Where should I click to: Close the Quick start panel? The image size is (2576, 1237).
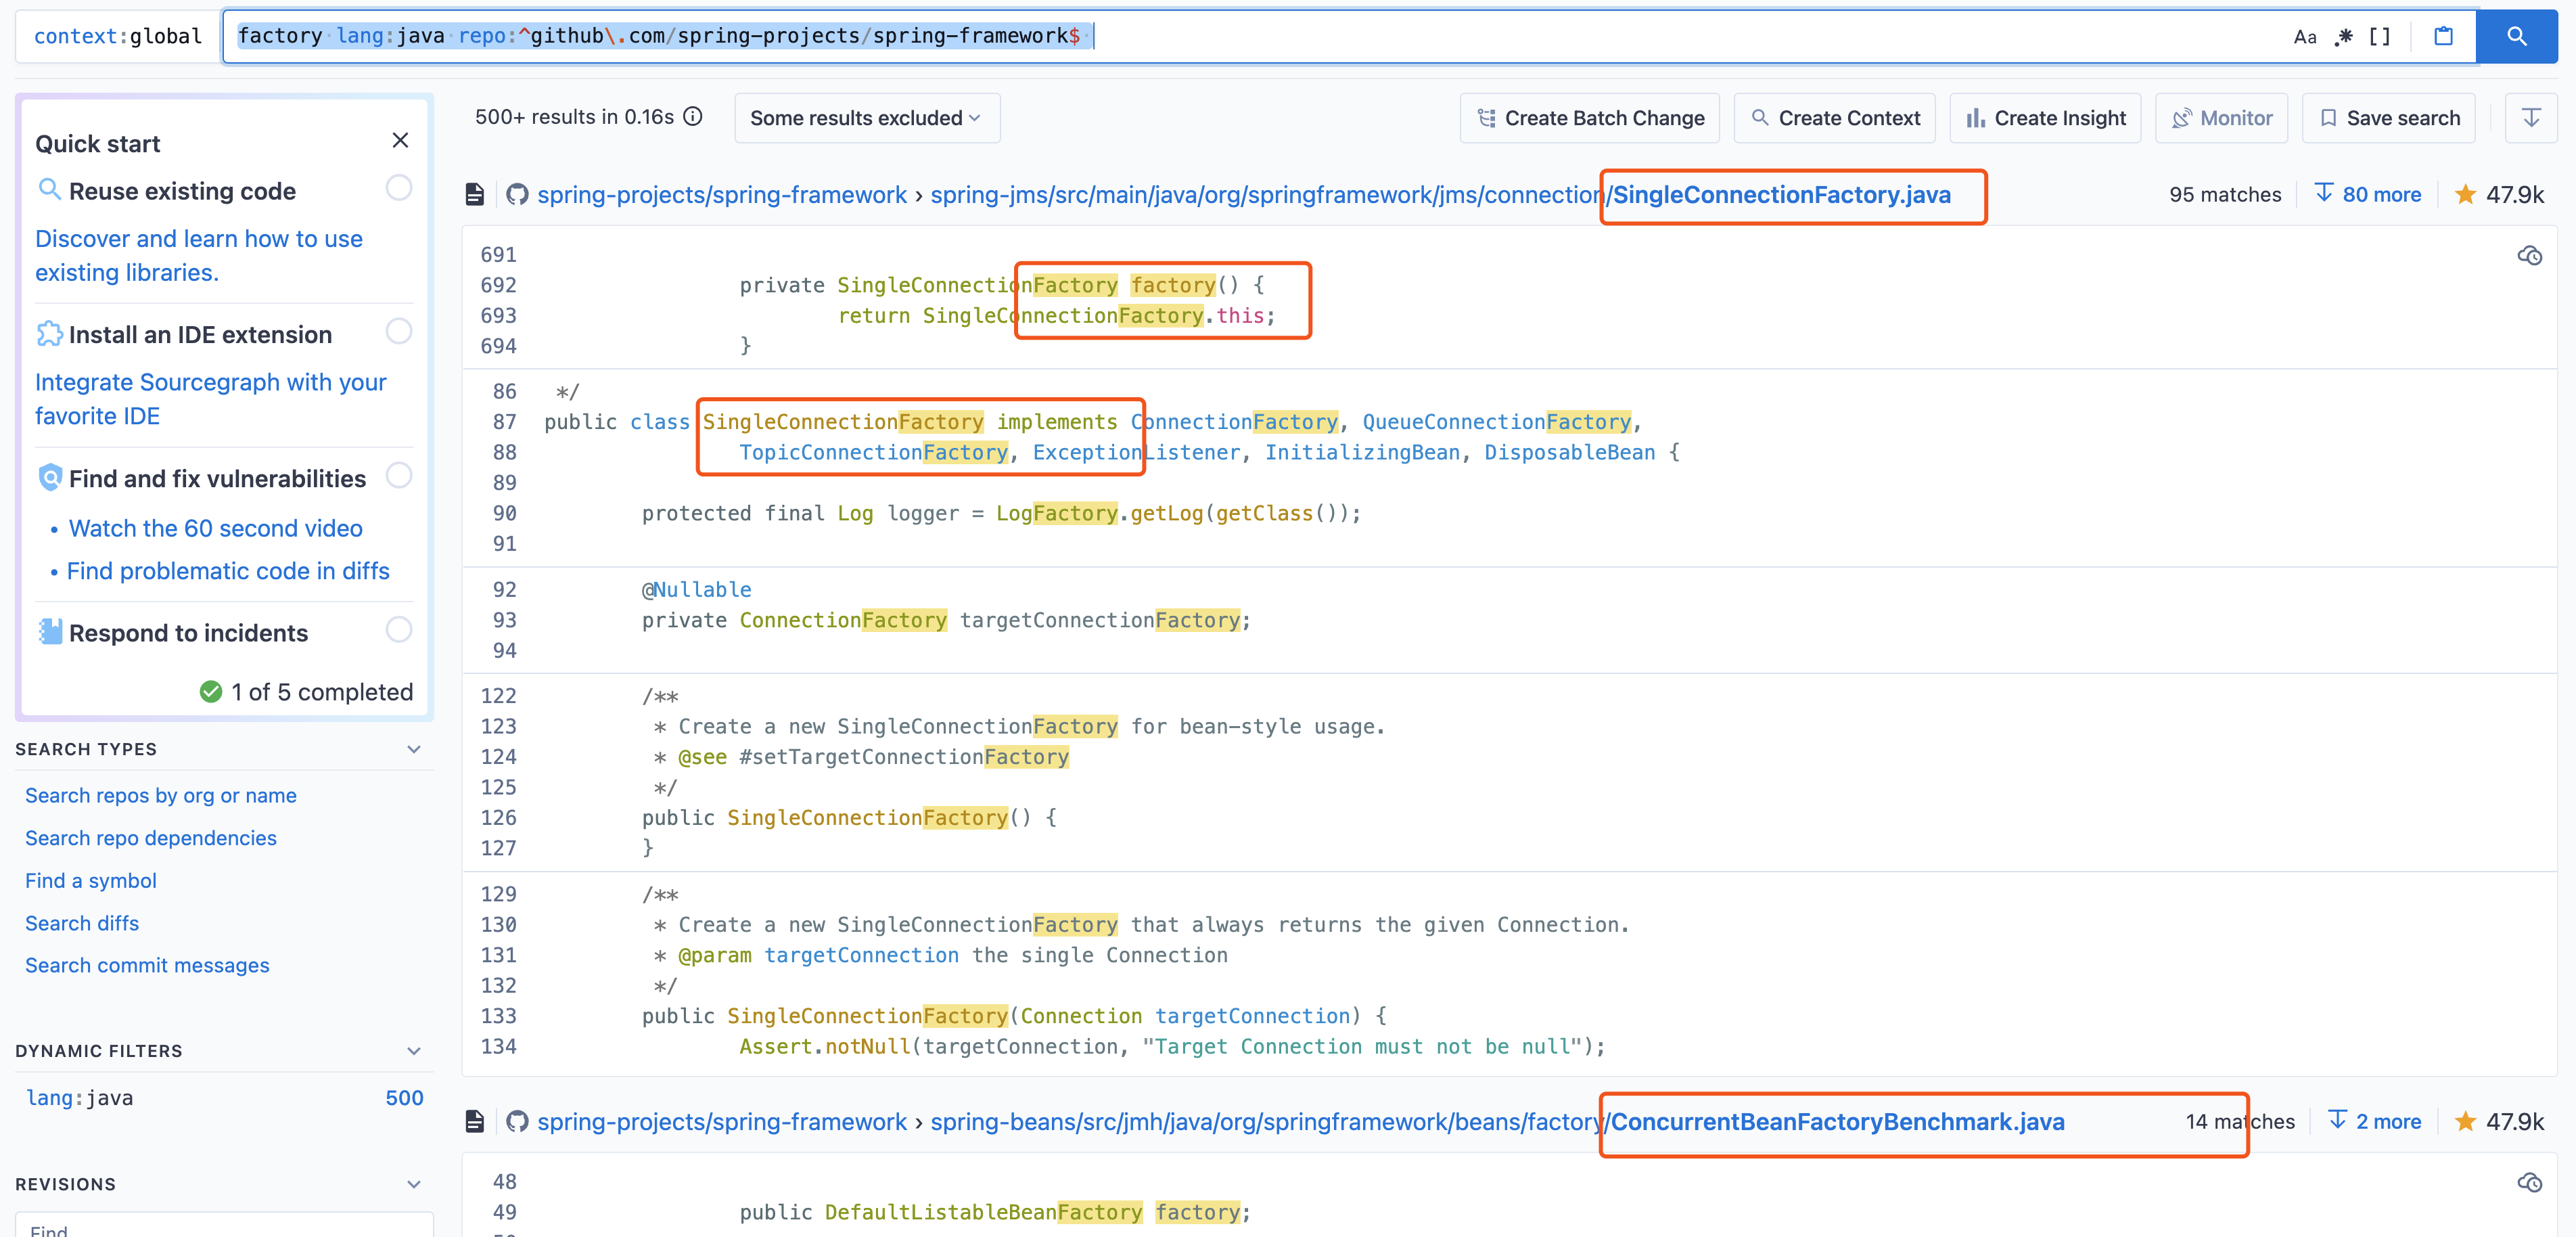[x=400, y=140]
